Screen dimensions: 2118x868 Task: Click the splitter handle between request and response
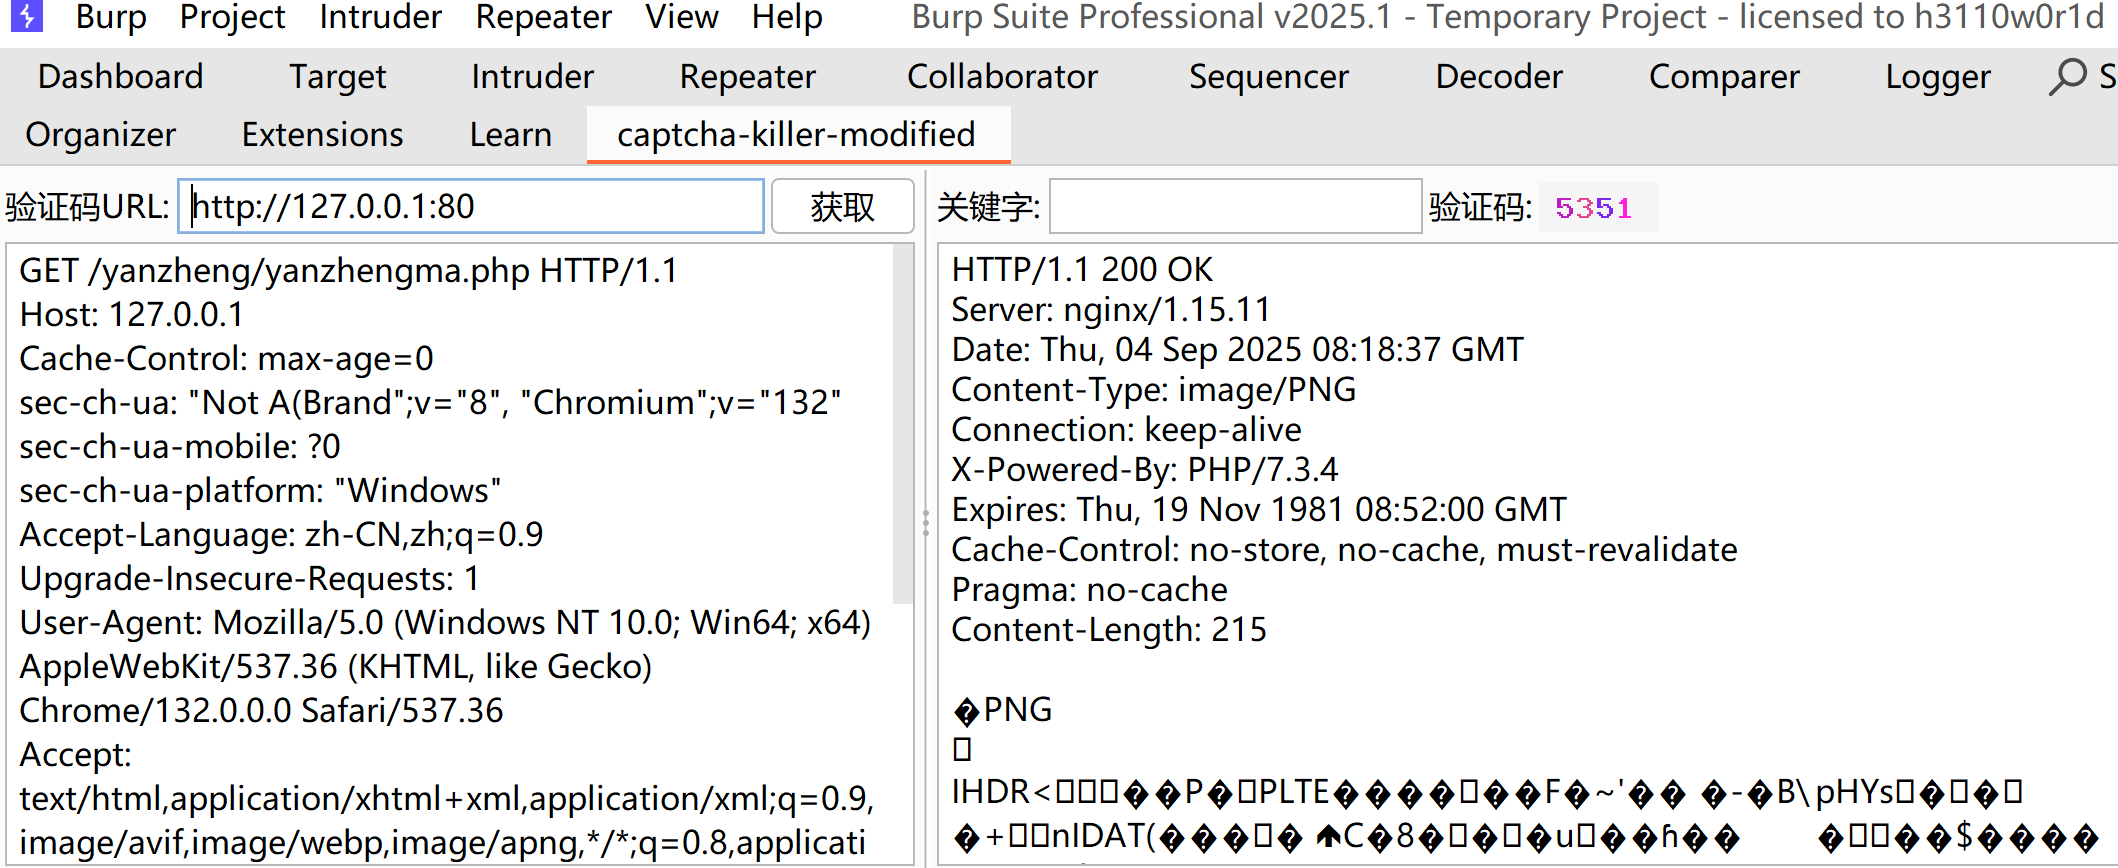point(925,523)
